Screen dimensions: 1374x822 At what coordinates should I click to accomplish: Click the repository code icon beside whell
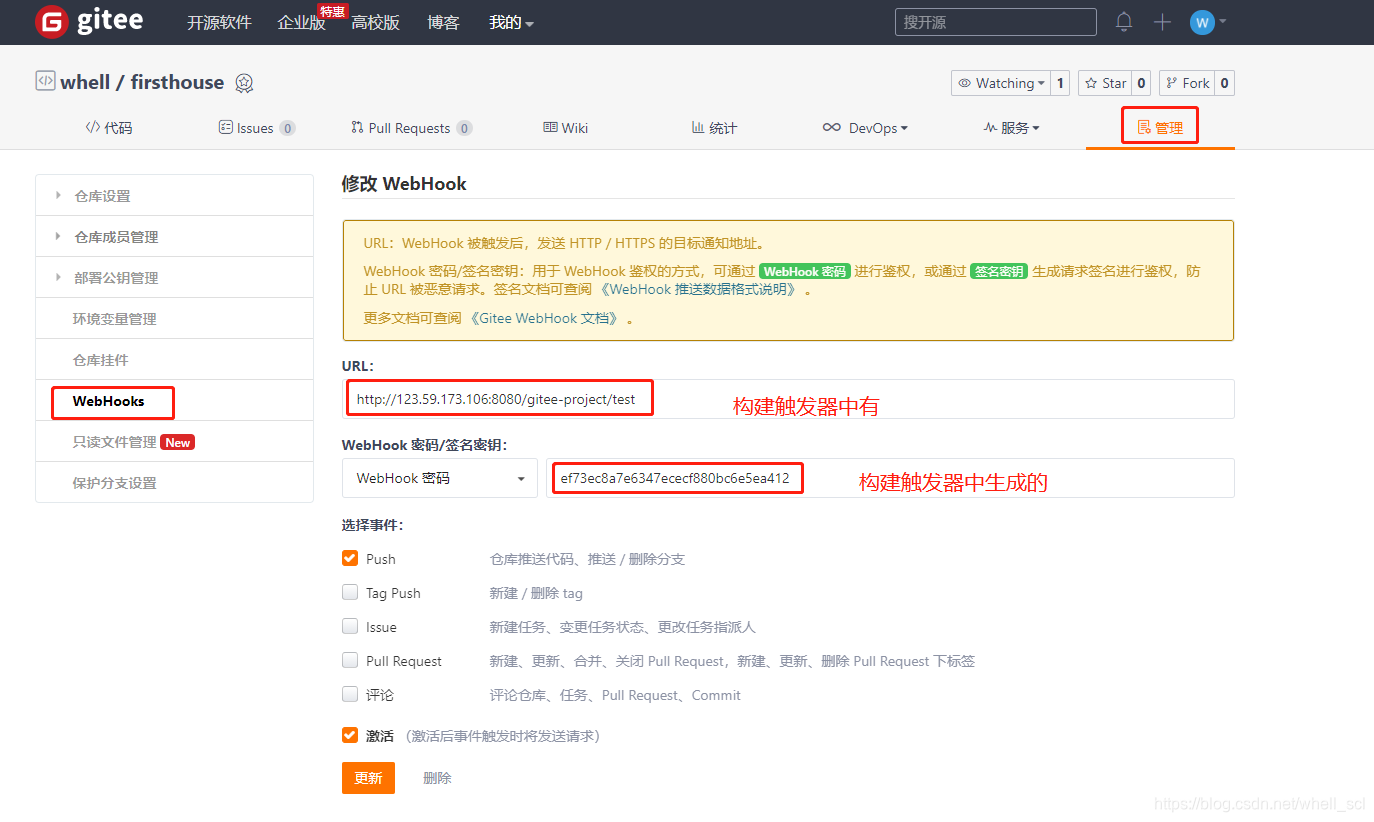pos(45,81)
